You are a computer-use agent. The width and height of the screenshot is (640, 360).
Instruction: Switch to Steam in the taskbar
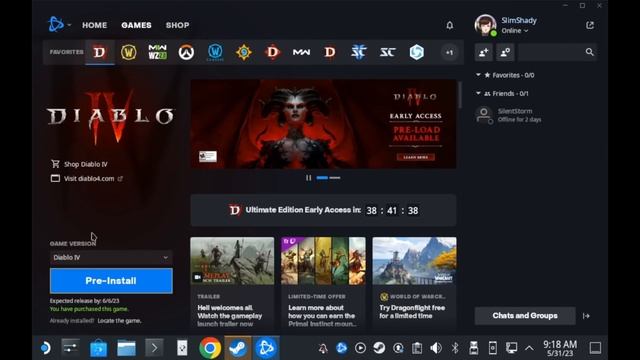pos(238,348)
